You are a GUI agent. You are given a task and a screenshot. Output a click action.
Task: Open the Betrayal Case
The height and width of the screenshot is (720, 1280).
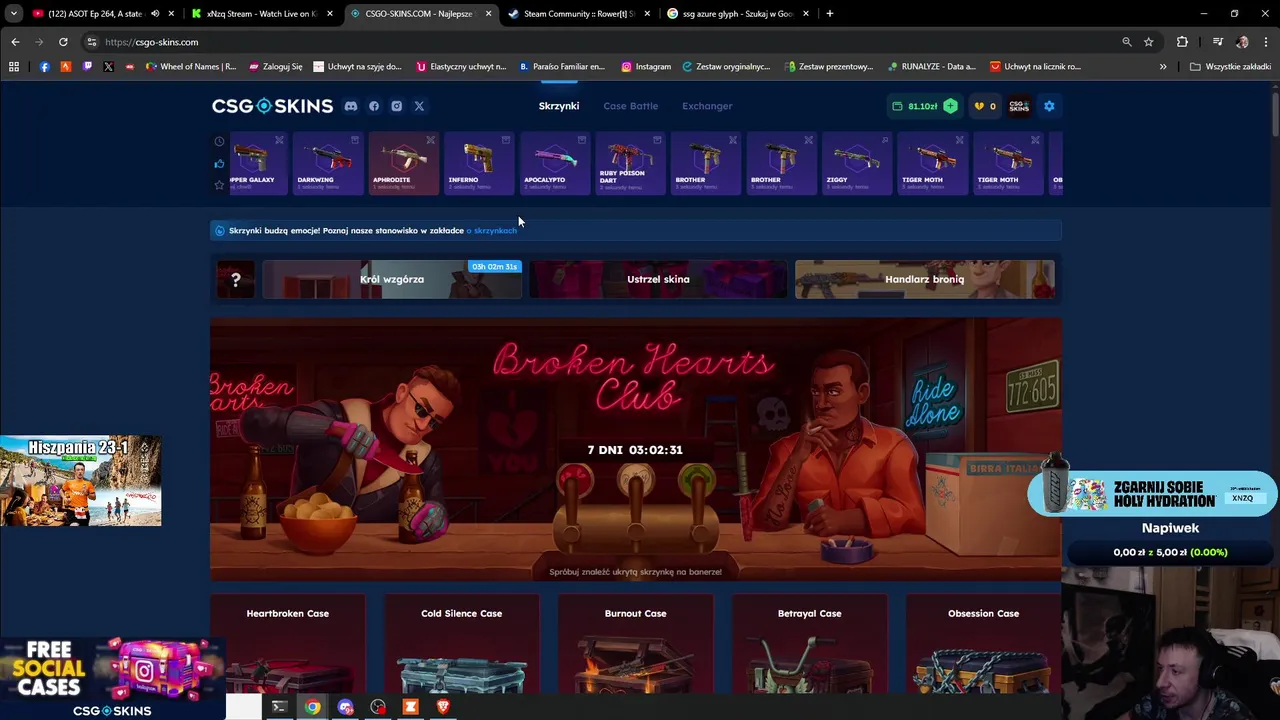[x=810, y=645]
